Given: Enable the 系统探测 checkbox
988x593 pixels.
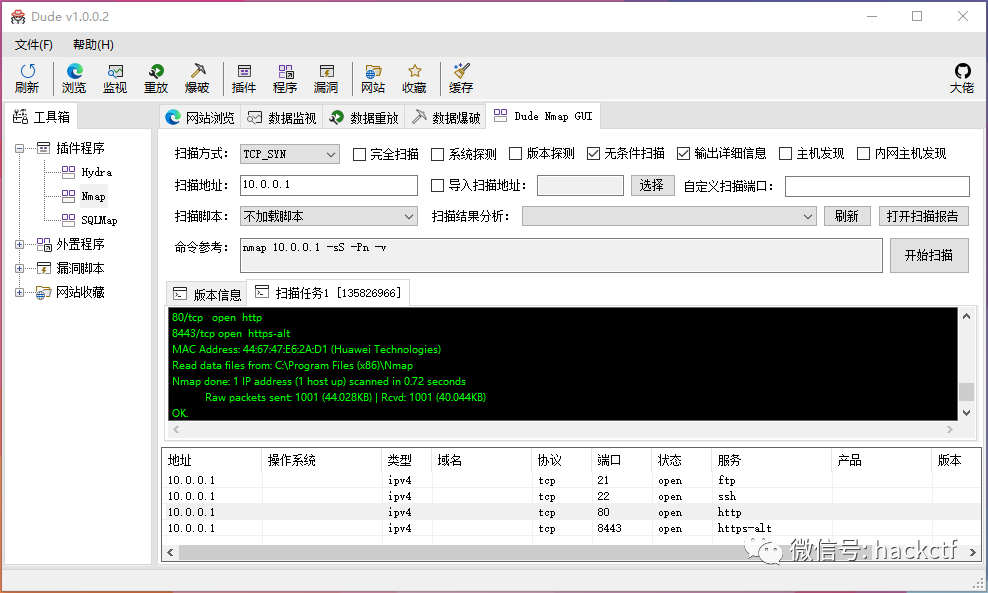Looking at the screenshot, I should tap(437, 154).
